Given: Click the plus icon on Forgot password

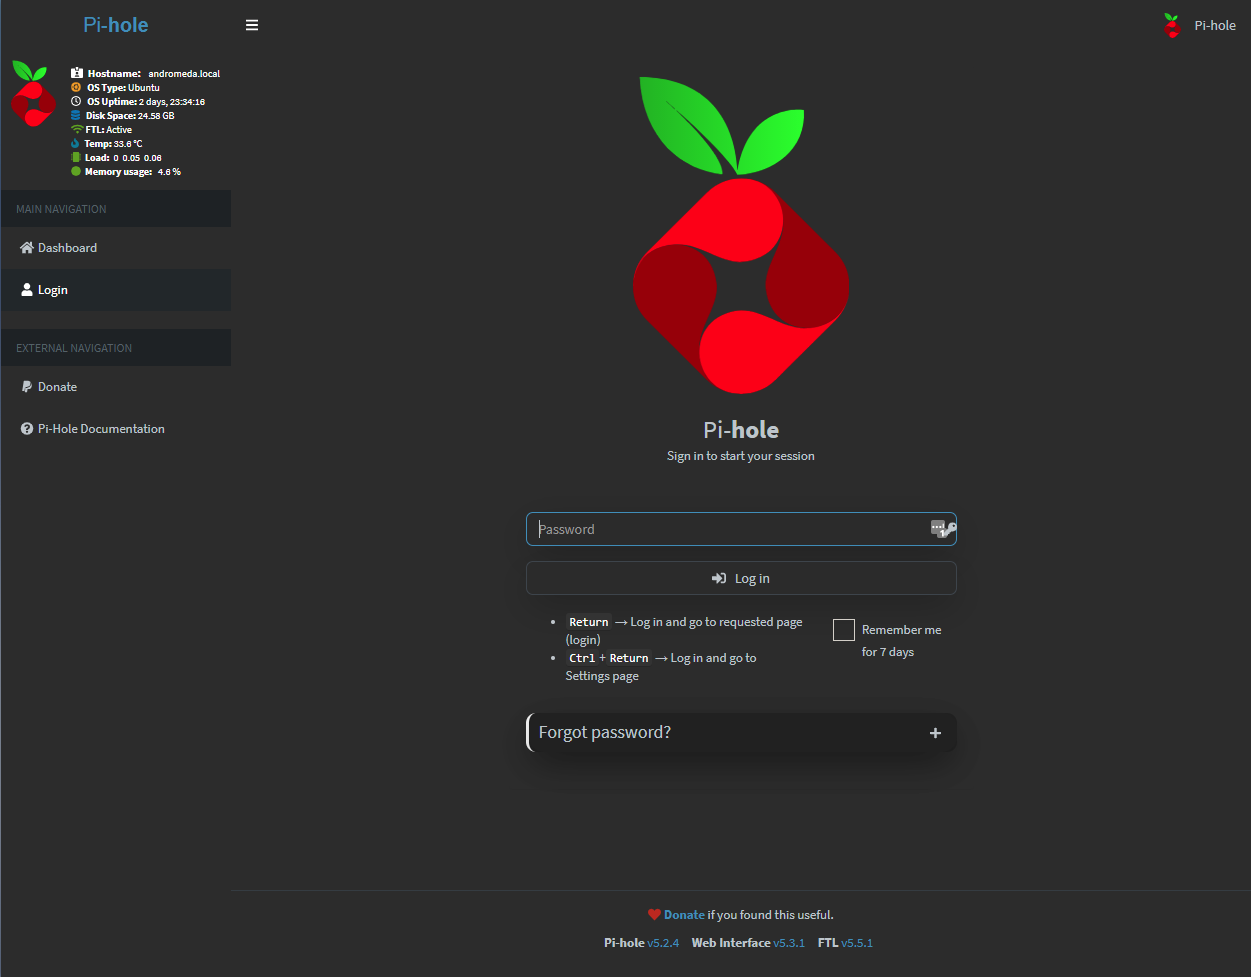Looking at the screenshot, I should 935,733.
